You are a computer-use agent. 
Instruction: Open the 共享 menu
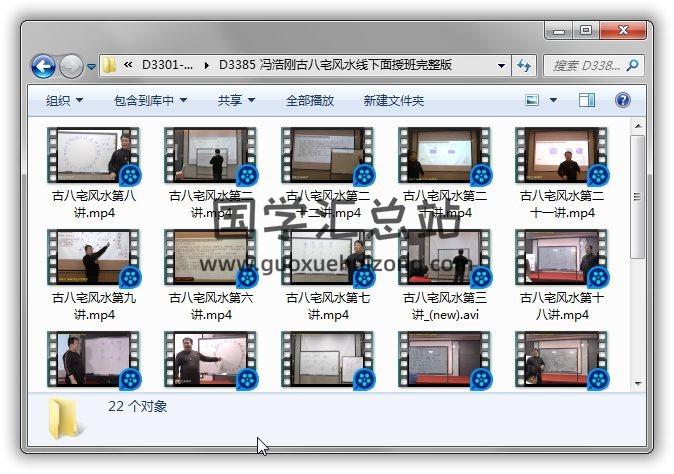[x=236, y=100]
